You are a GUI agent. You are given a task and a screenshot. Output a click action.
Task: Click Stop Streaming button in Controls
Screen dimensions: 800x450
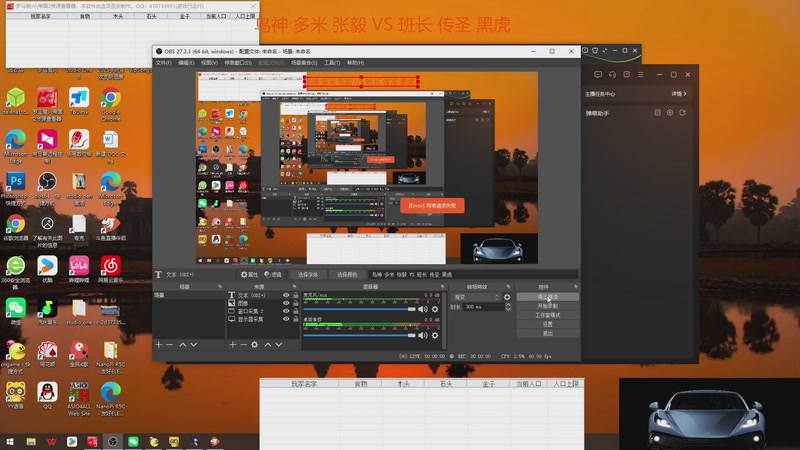[x=547, y=296]
